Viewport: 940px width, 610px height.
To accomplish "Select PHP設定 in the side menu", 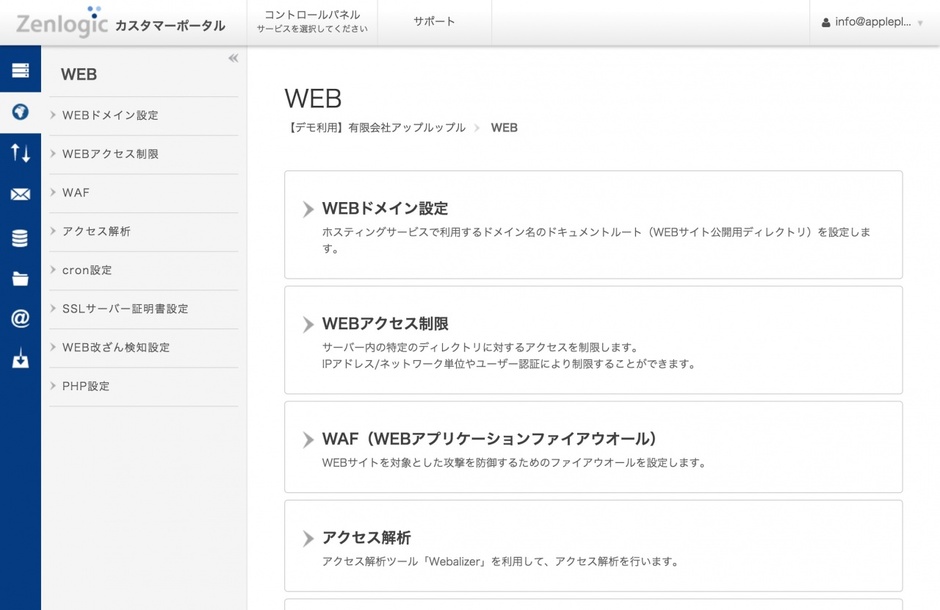I will point(86,387).
